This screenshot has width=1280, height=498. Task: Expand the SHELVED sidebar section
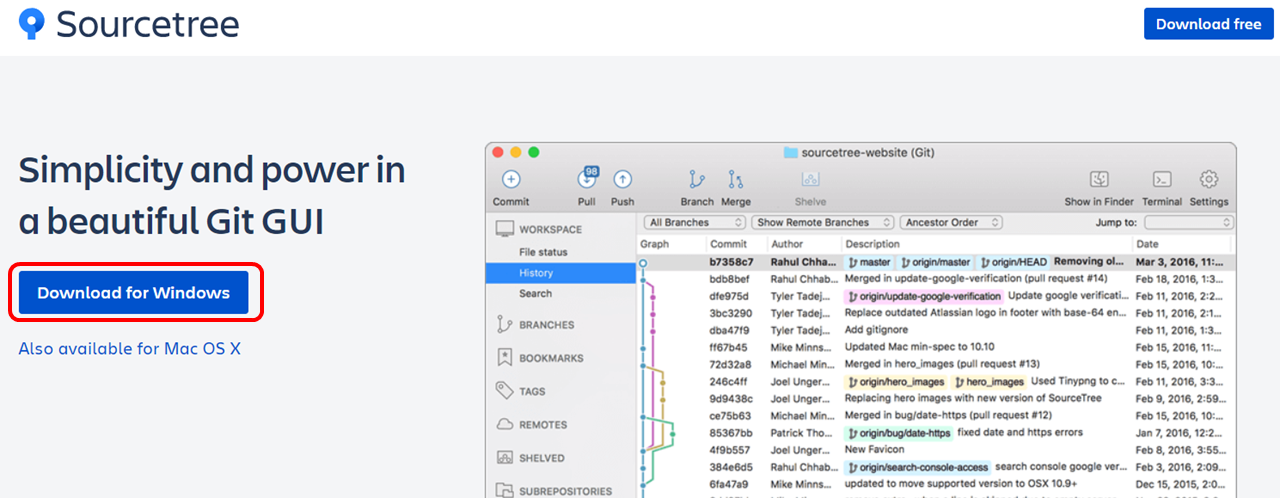[x=541, y=458]
